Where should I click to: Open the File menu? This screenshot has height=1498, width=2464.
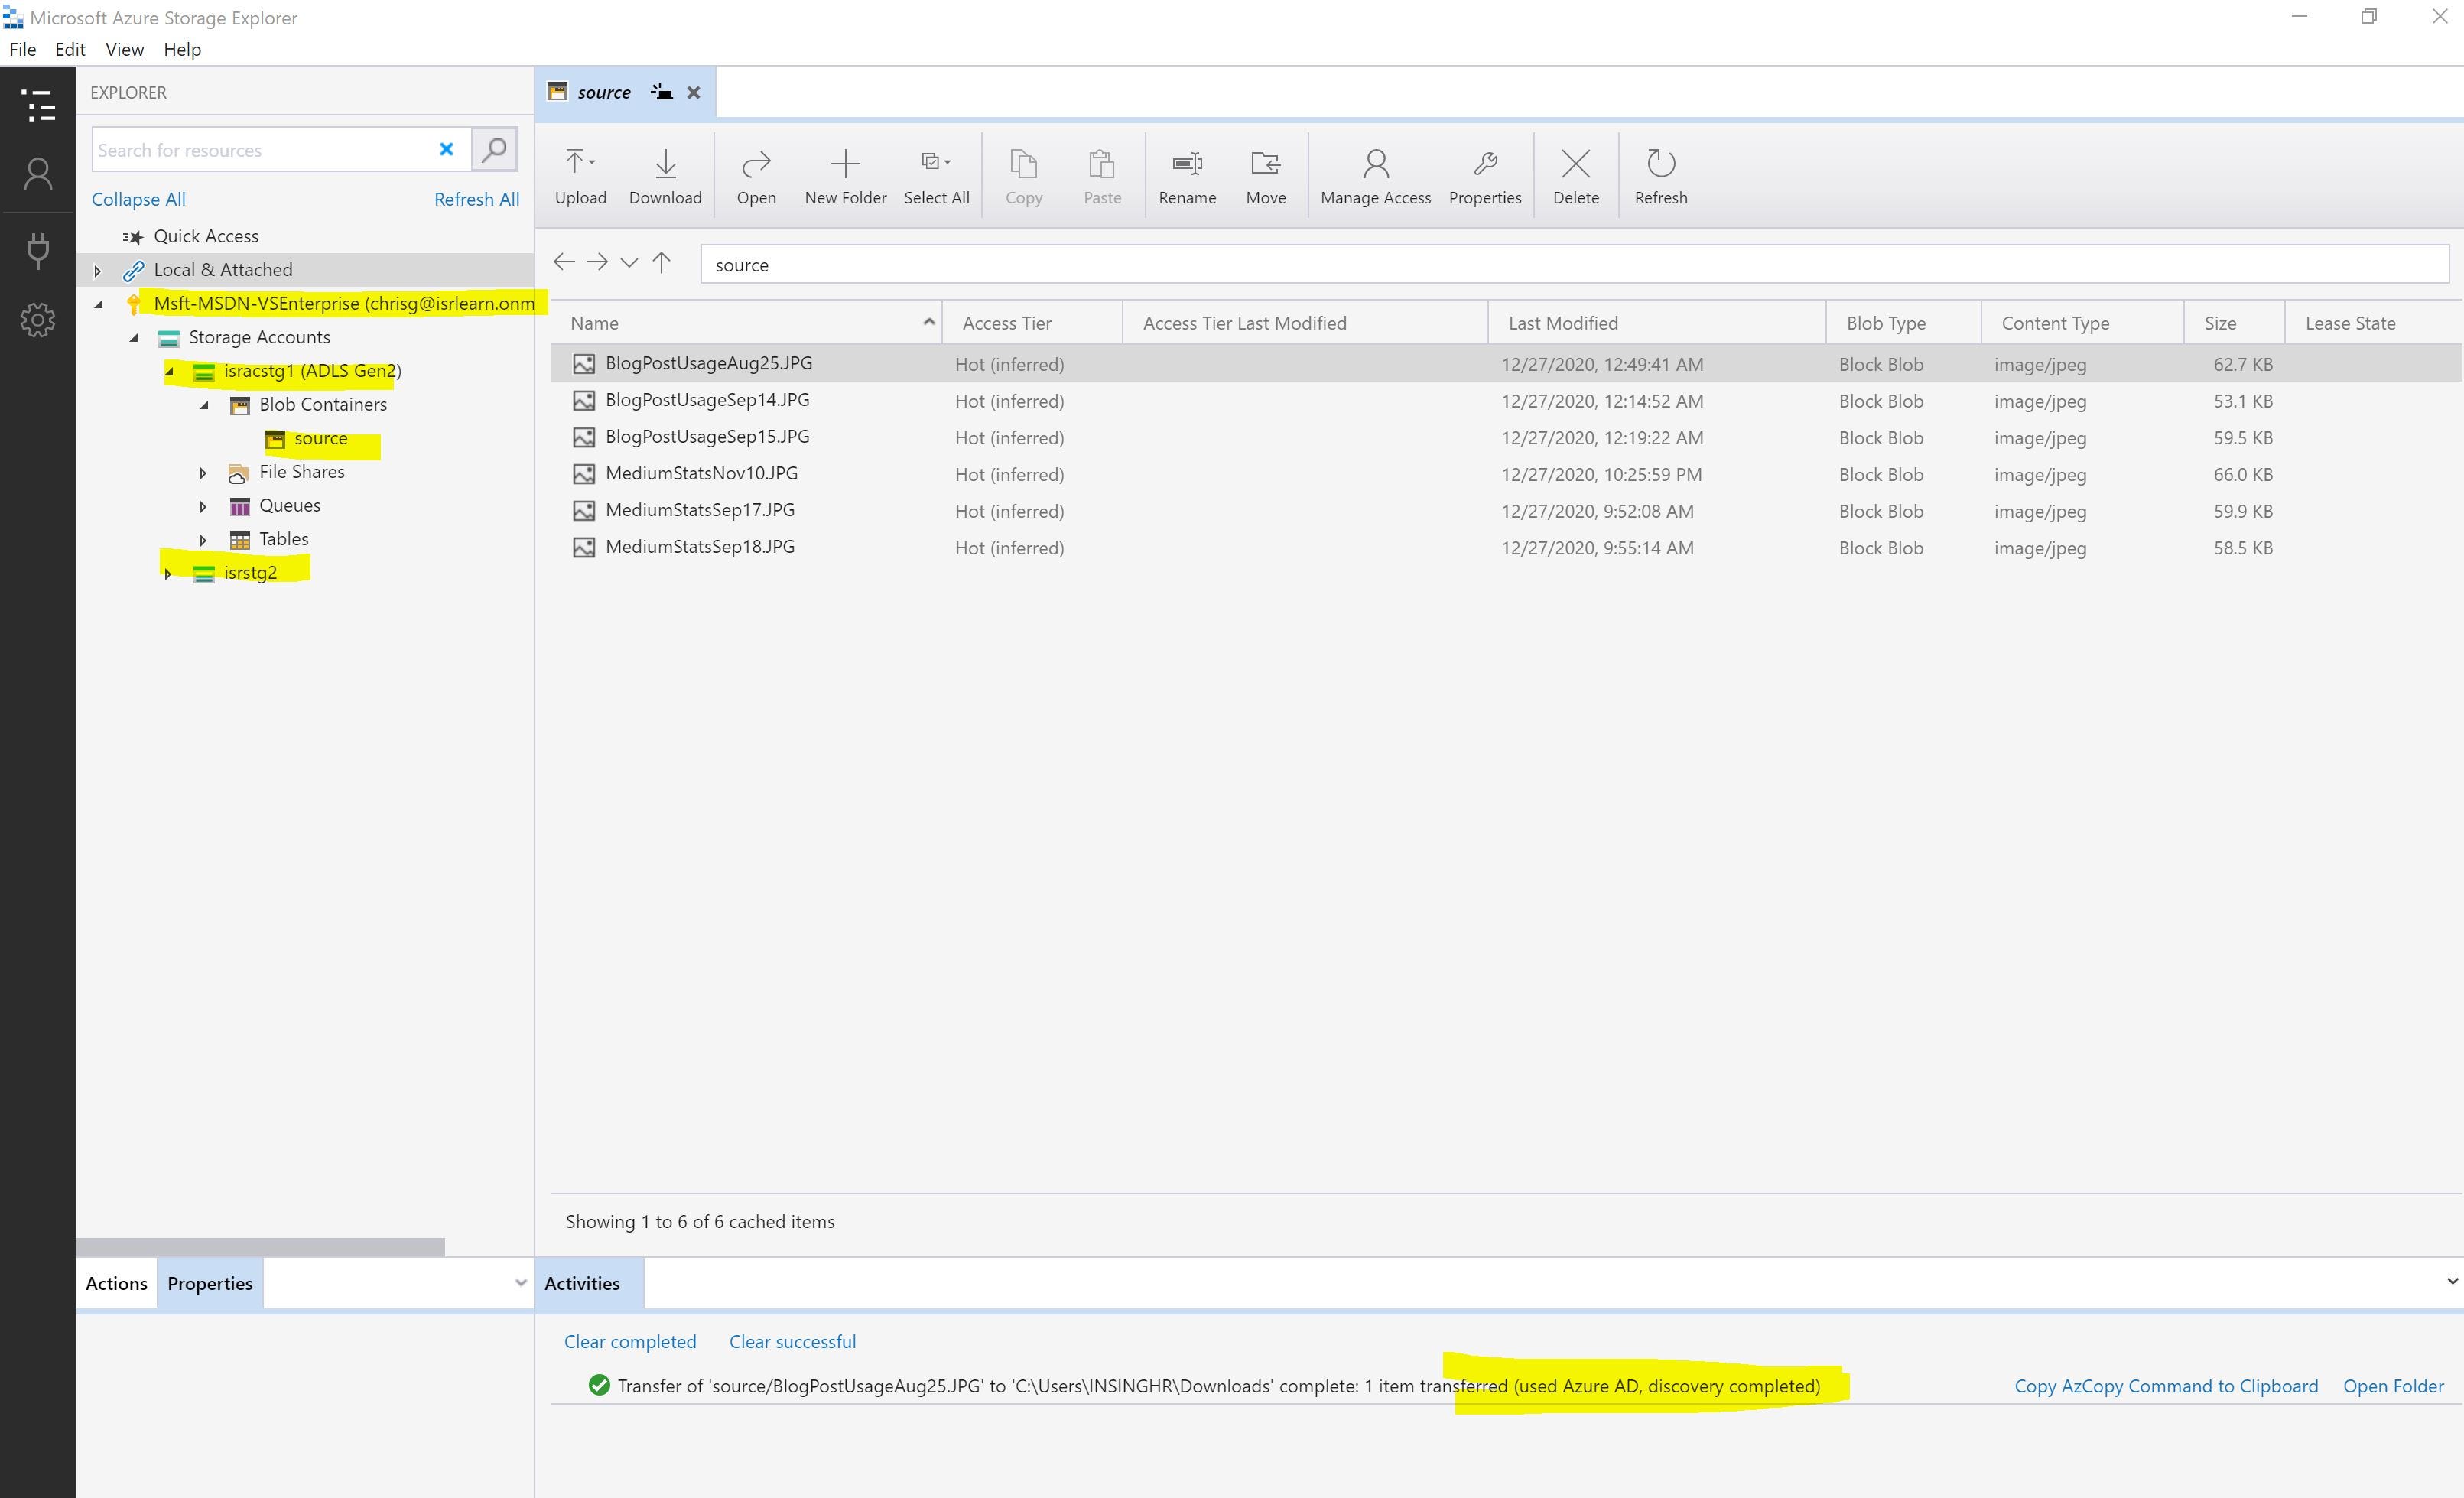tap(22, 49)
